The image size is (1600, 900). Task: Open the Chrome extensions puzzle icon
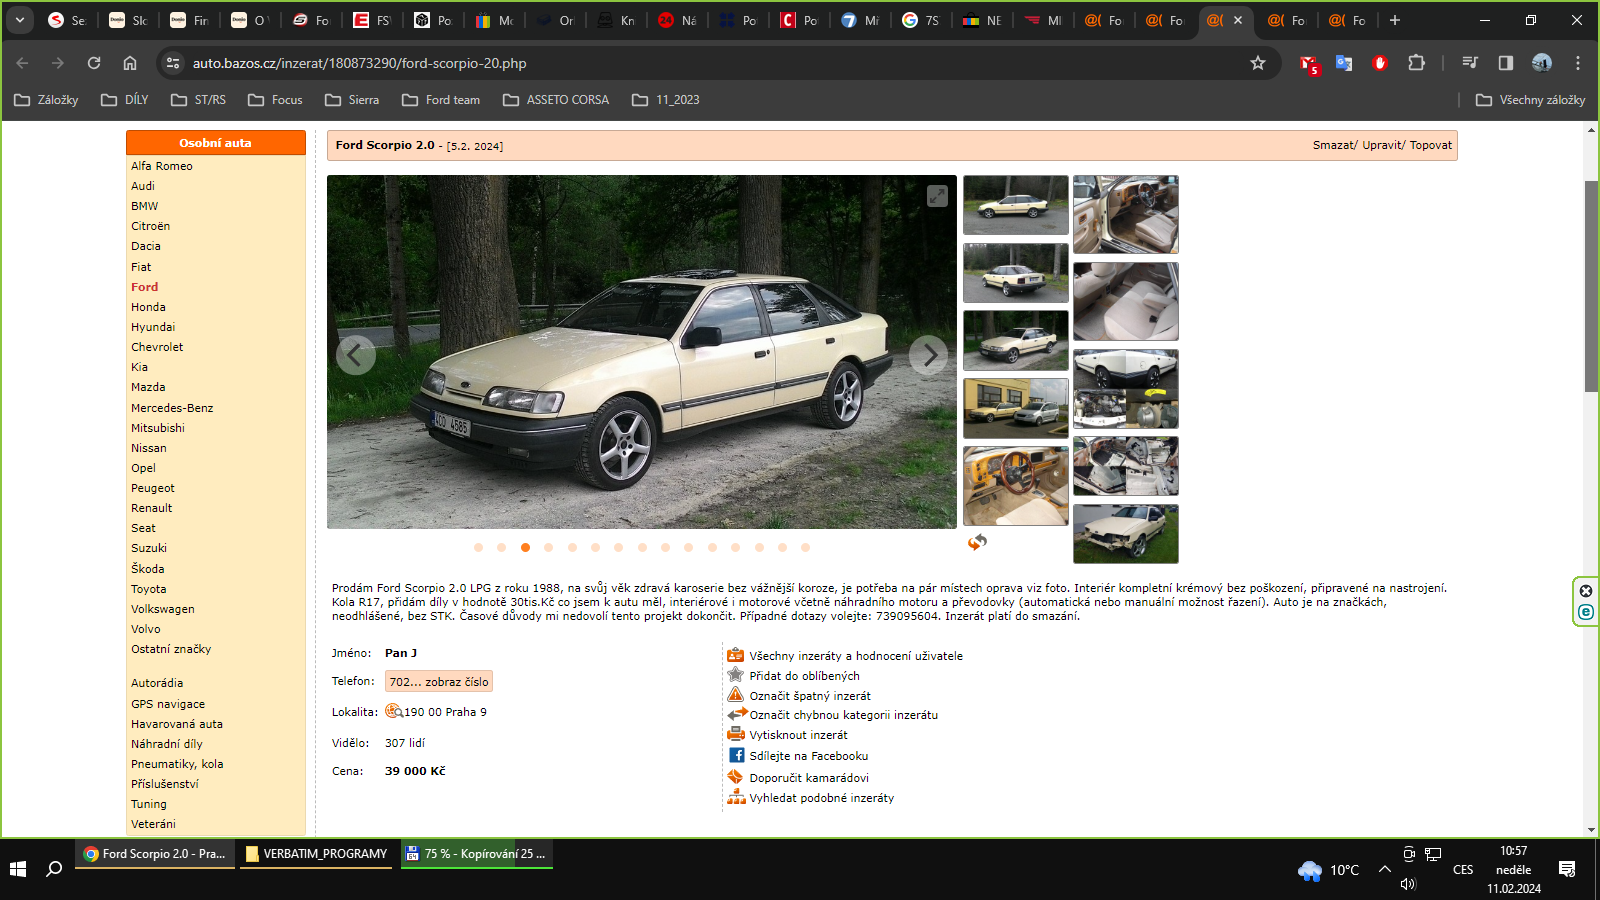pyautogui.click(x=1416, y=63)
